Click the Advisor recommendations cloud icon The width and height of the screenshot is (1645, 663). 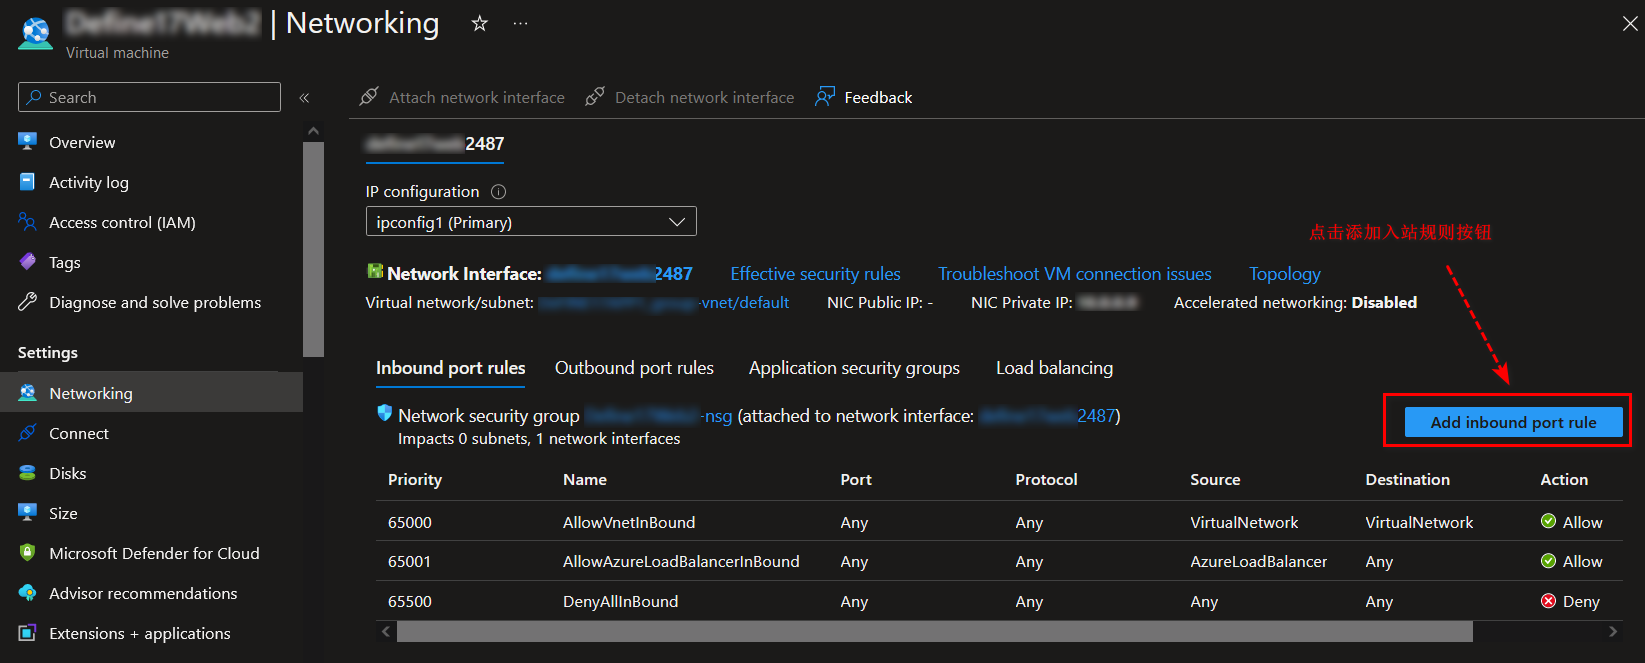coord(28,593)
